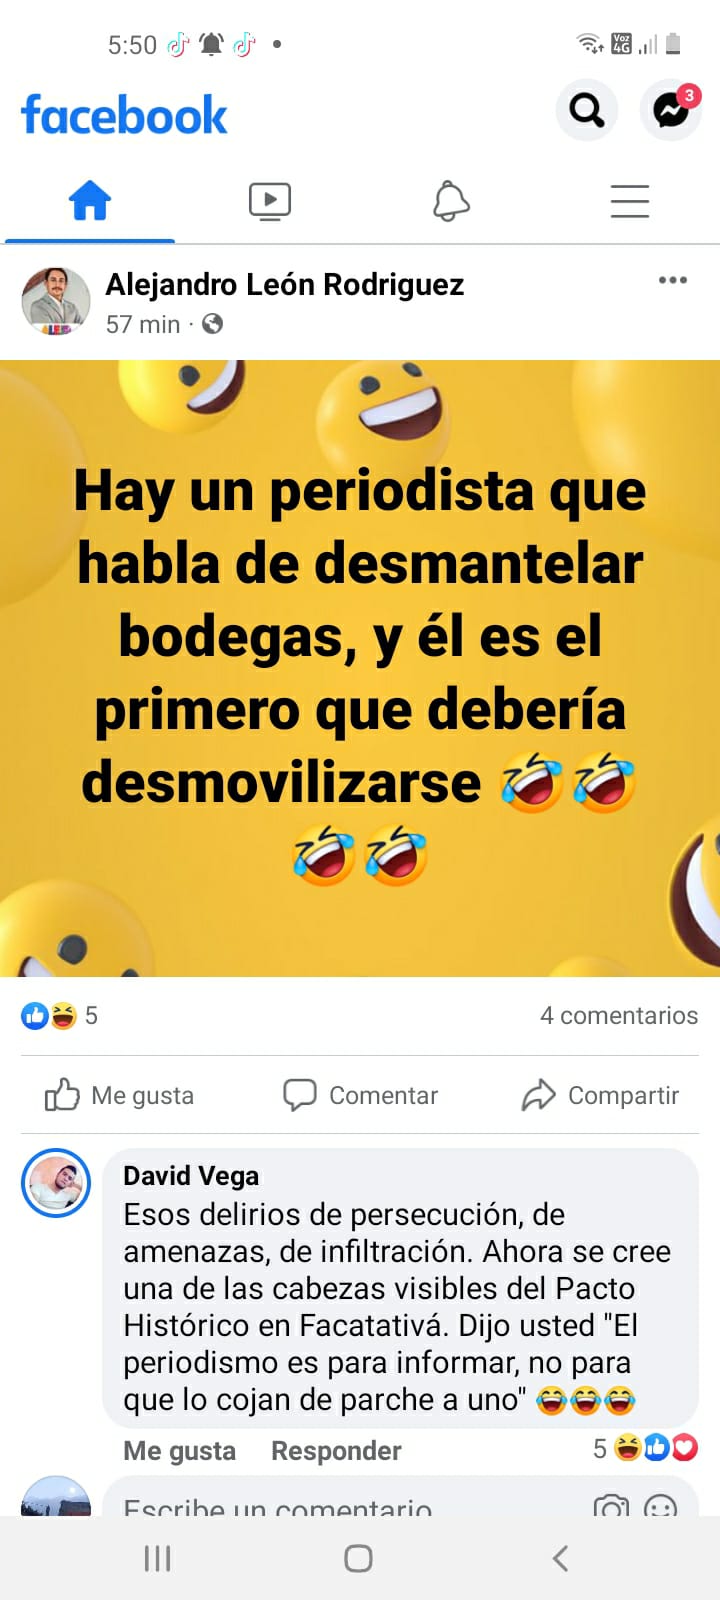Expand post options three-dot menu
720x1600 pixels.
[x=673, y=280]
